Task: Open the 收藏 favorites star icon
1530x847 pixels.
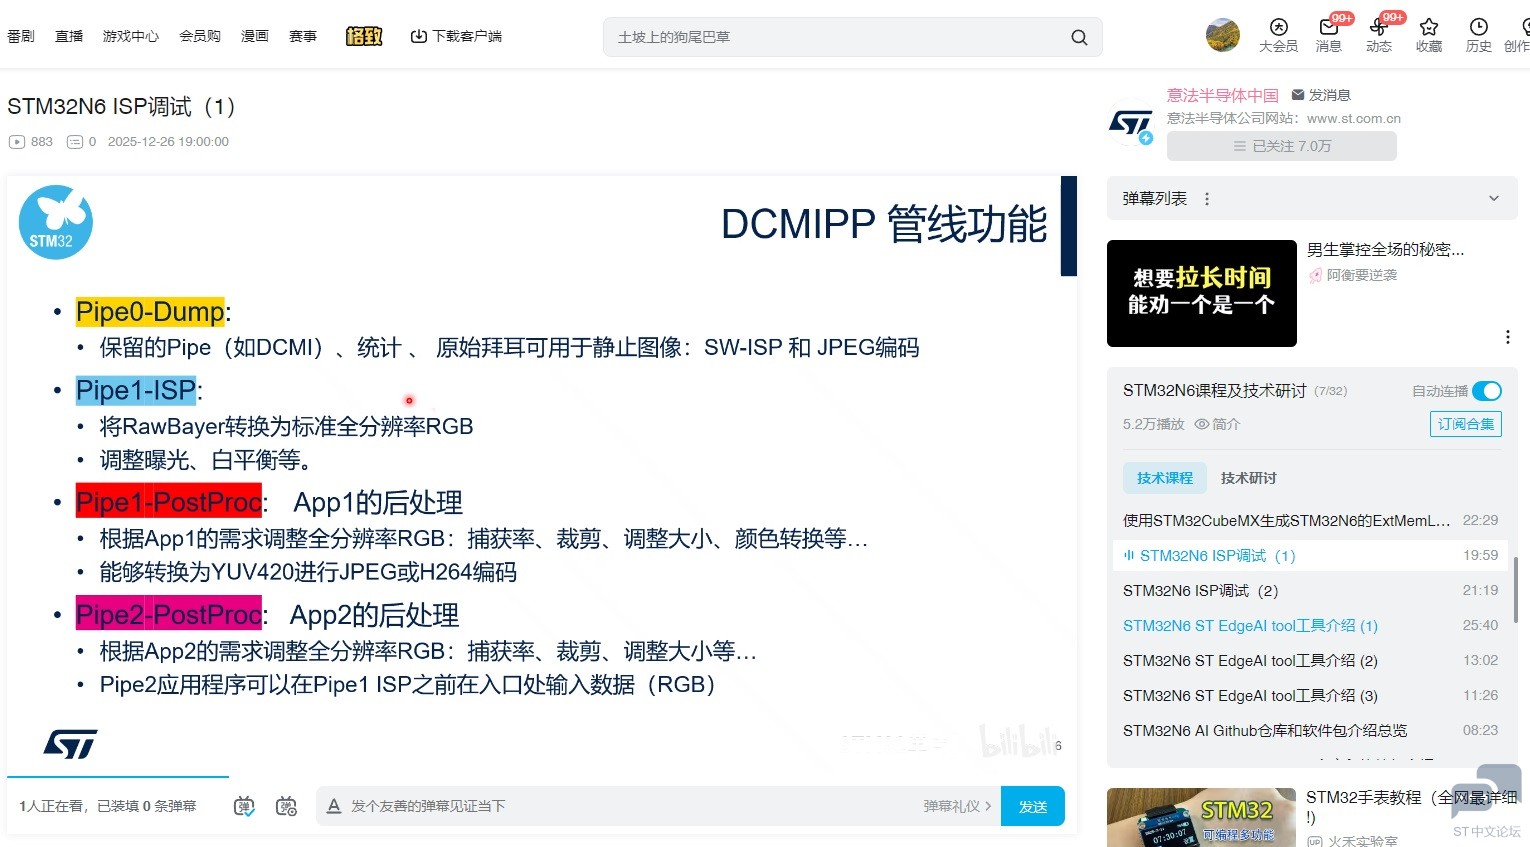Action: (x=1428, y=29)
